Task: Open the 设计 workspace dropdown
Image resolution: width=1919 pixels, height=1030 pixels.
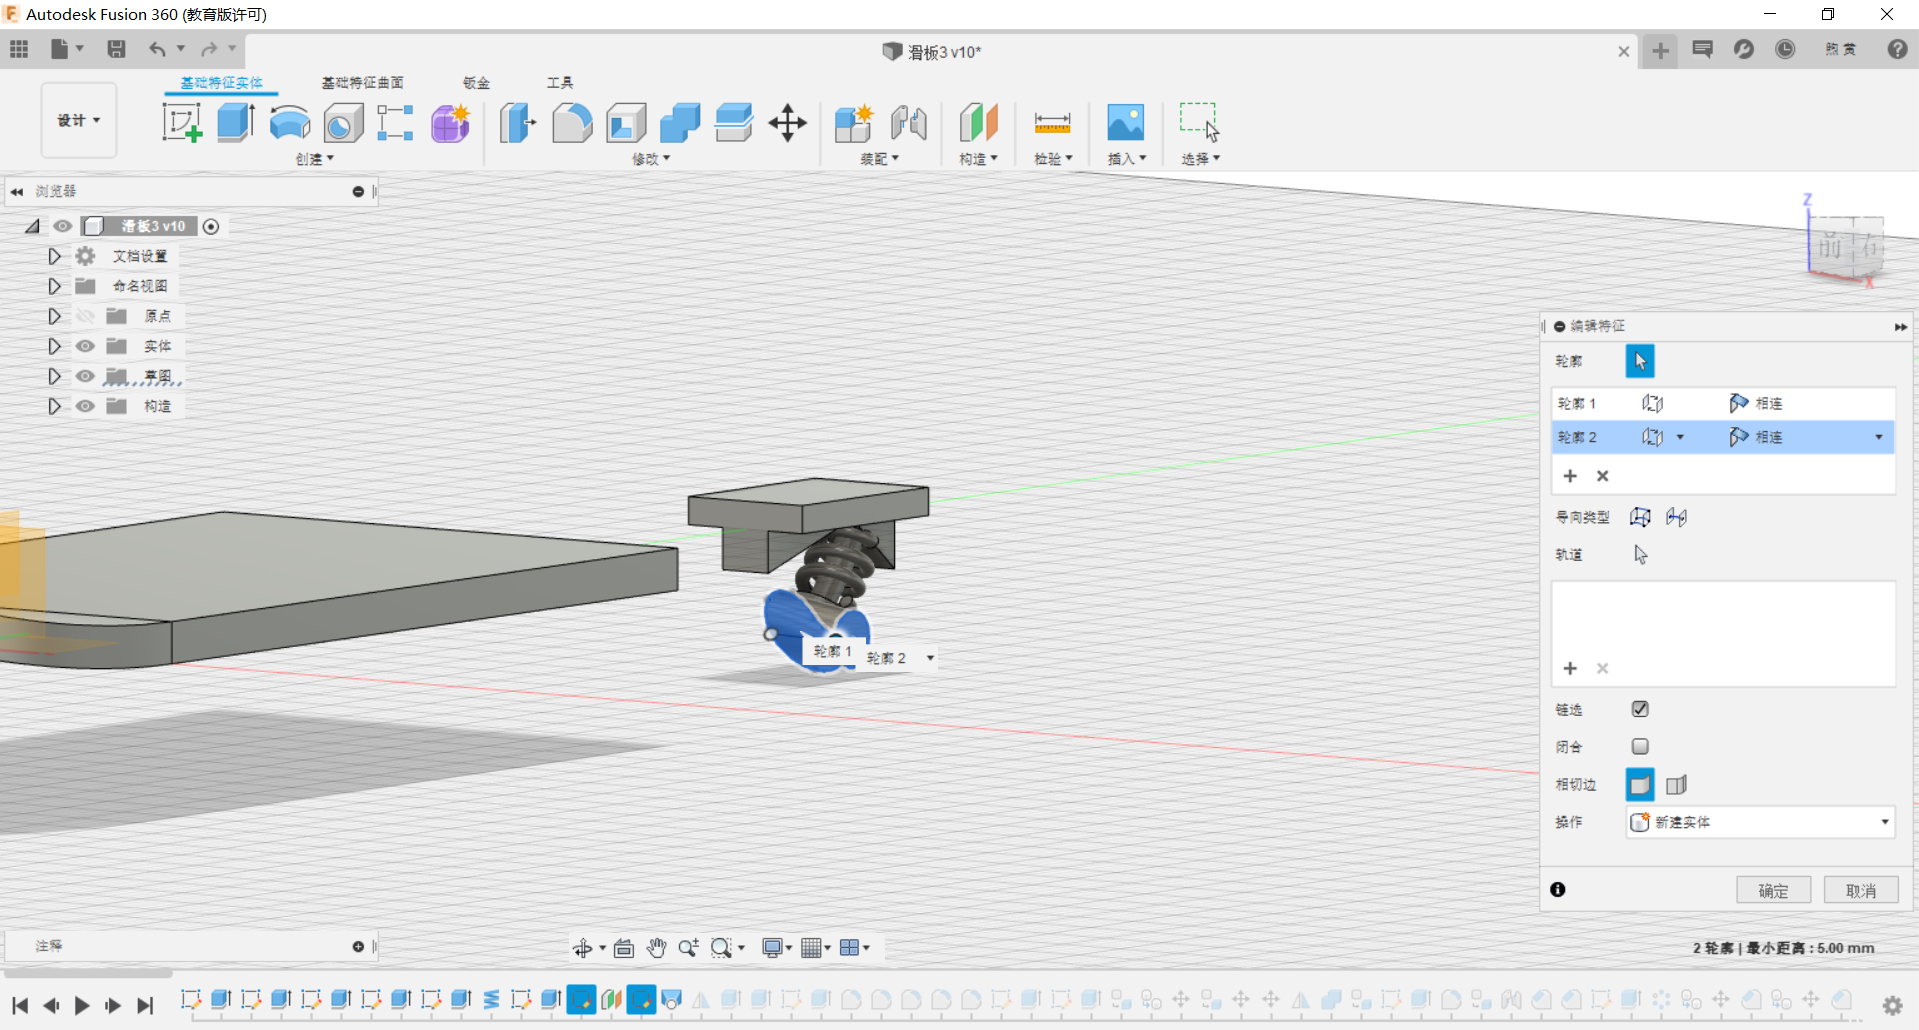Action: tap(79, 120)
